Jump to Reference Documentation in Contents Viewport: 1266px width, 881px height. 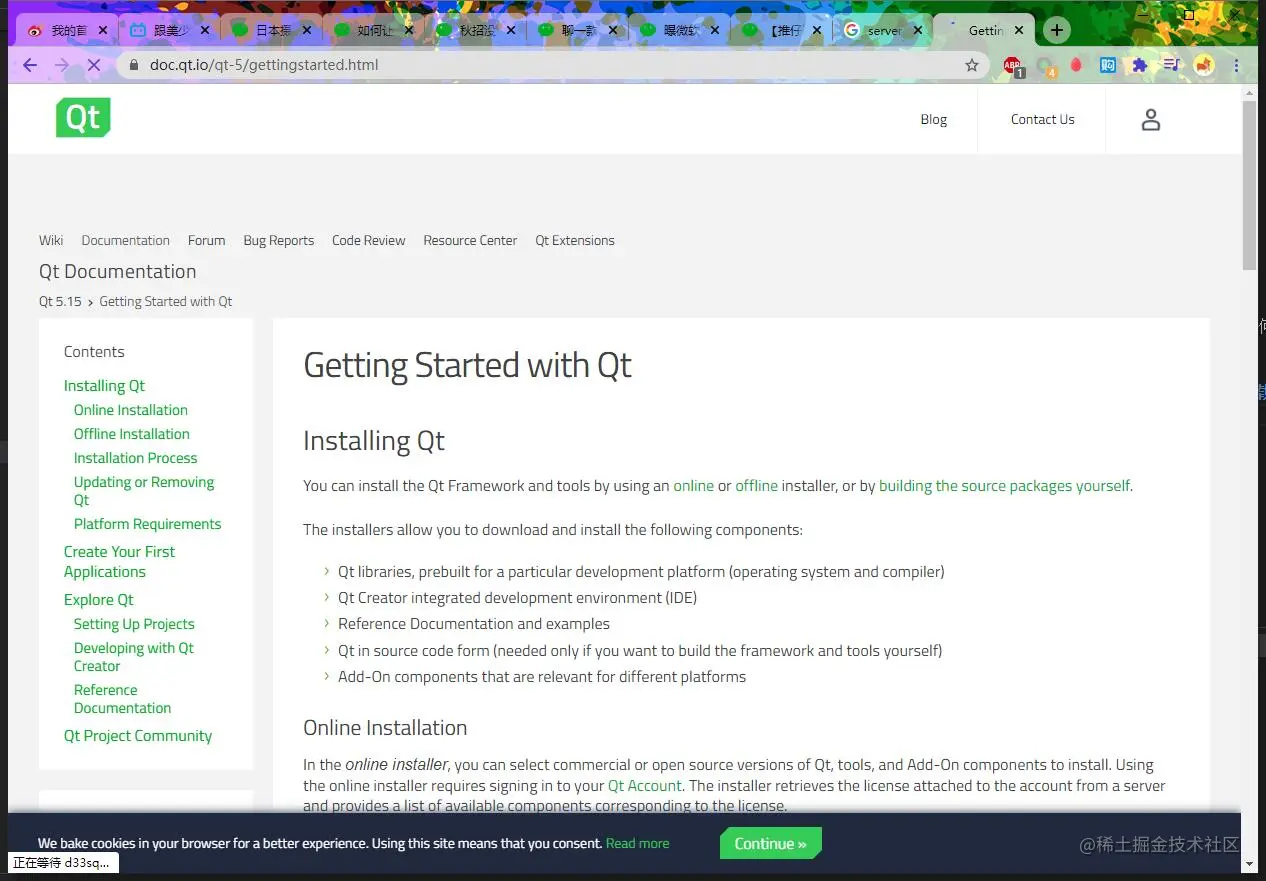(x=122, y=699)
